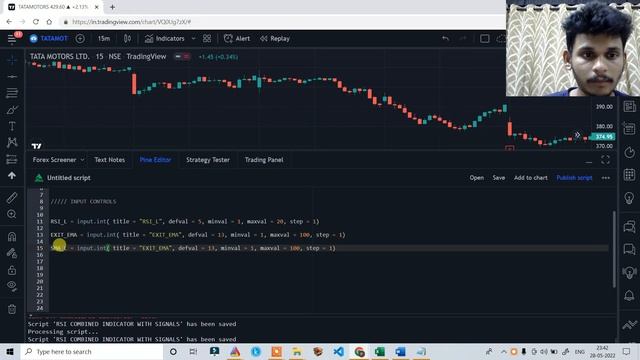Screen dimensions: 640x360
Task: Select the ruler measure tool
Action: coord(12,198)
